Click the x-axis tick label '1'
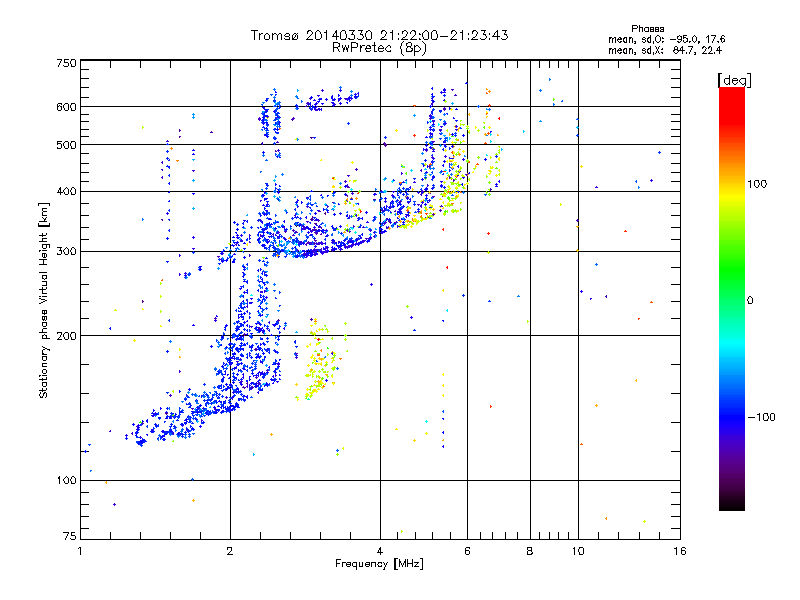This screenshot has height=600, width=800. 80,551
